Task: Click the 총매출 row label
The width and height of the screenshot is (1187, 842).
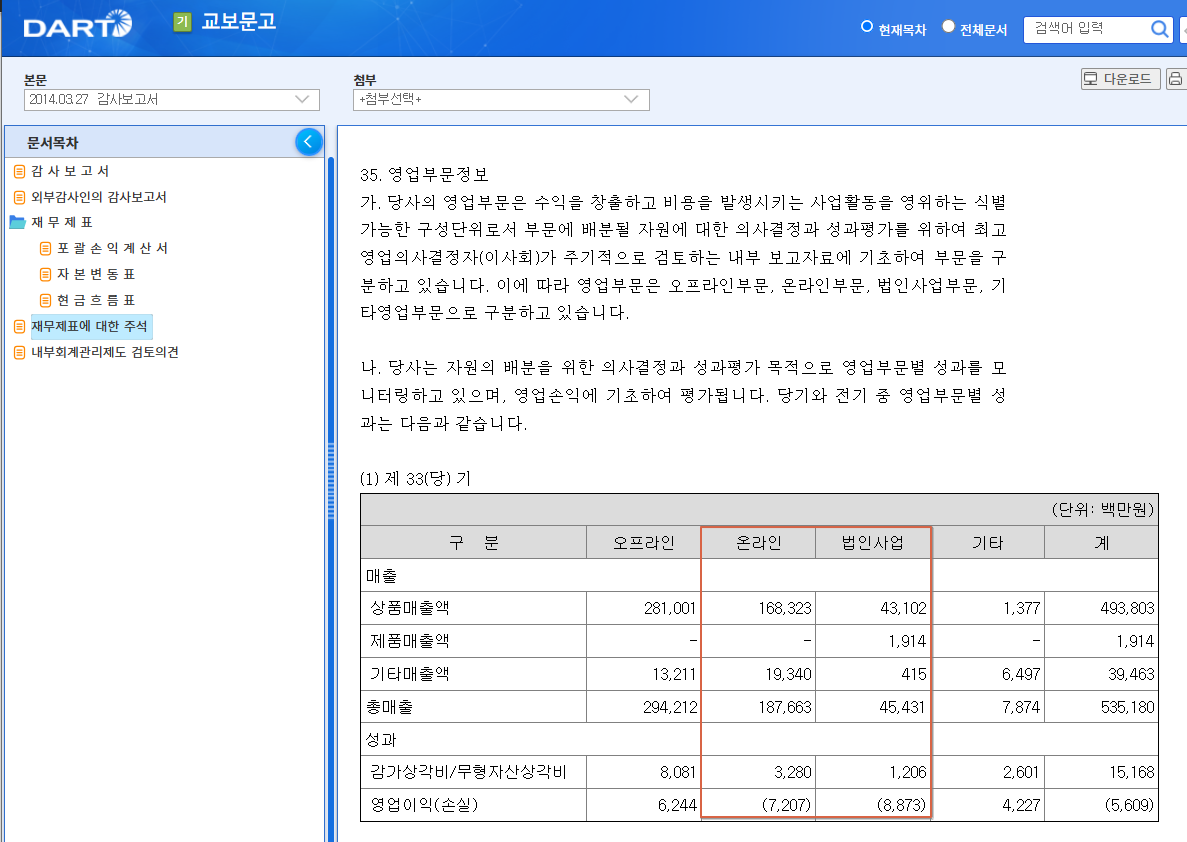Action: tap(390, 707)
